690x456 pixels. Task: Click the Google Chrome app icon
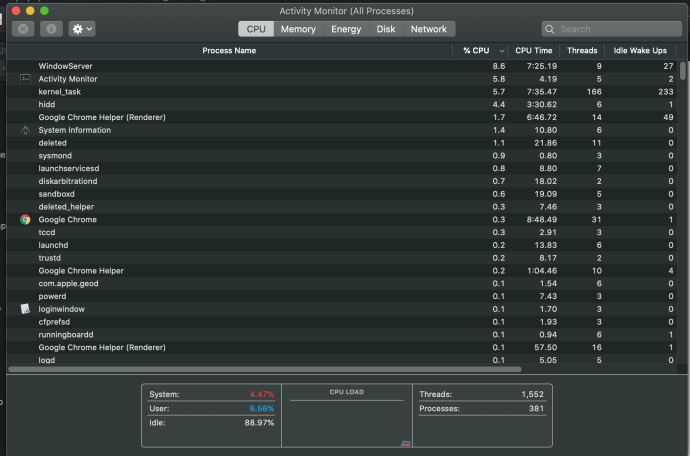[x=25, y=219]
